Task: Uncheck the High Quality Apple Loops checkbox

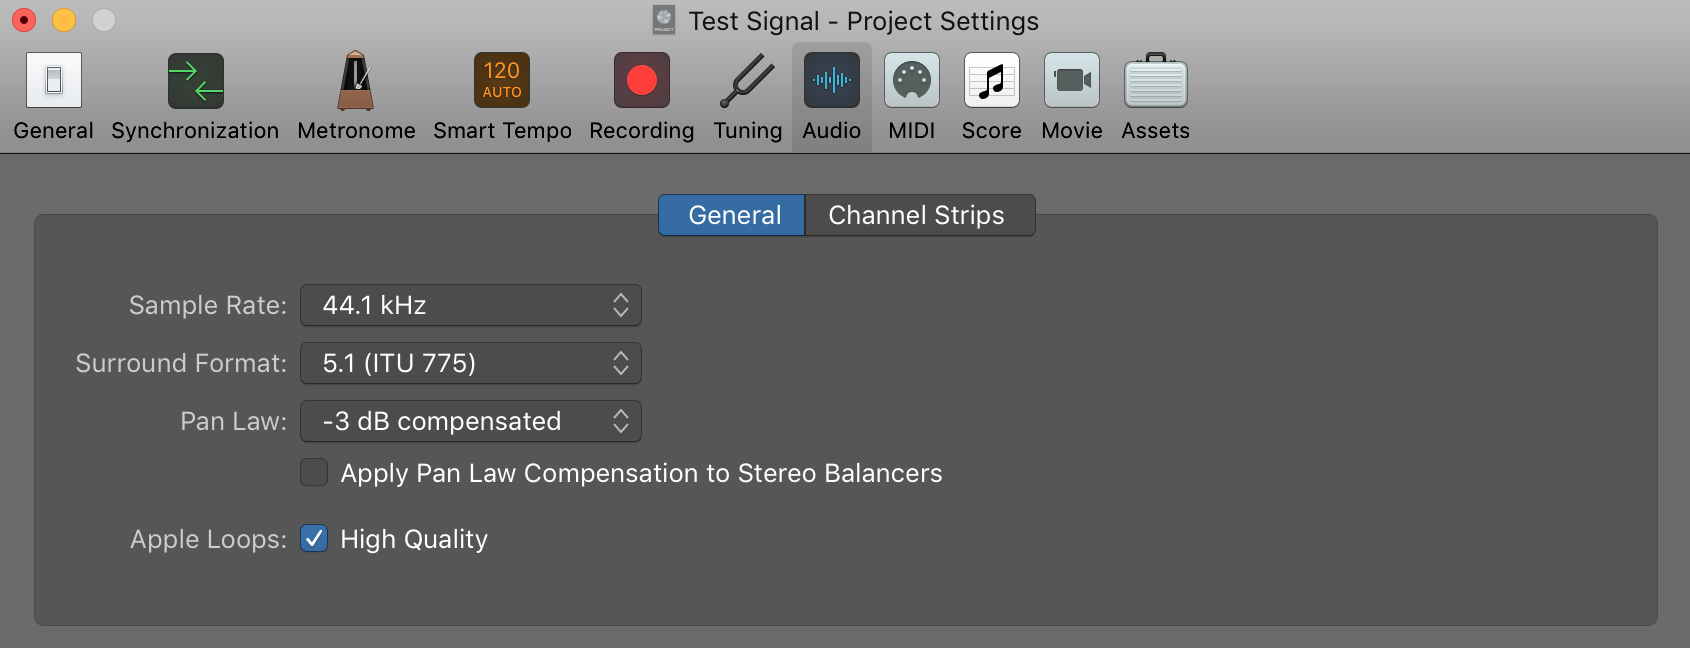Action: (314, 539)
